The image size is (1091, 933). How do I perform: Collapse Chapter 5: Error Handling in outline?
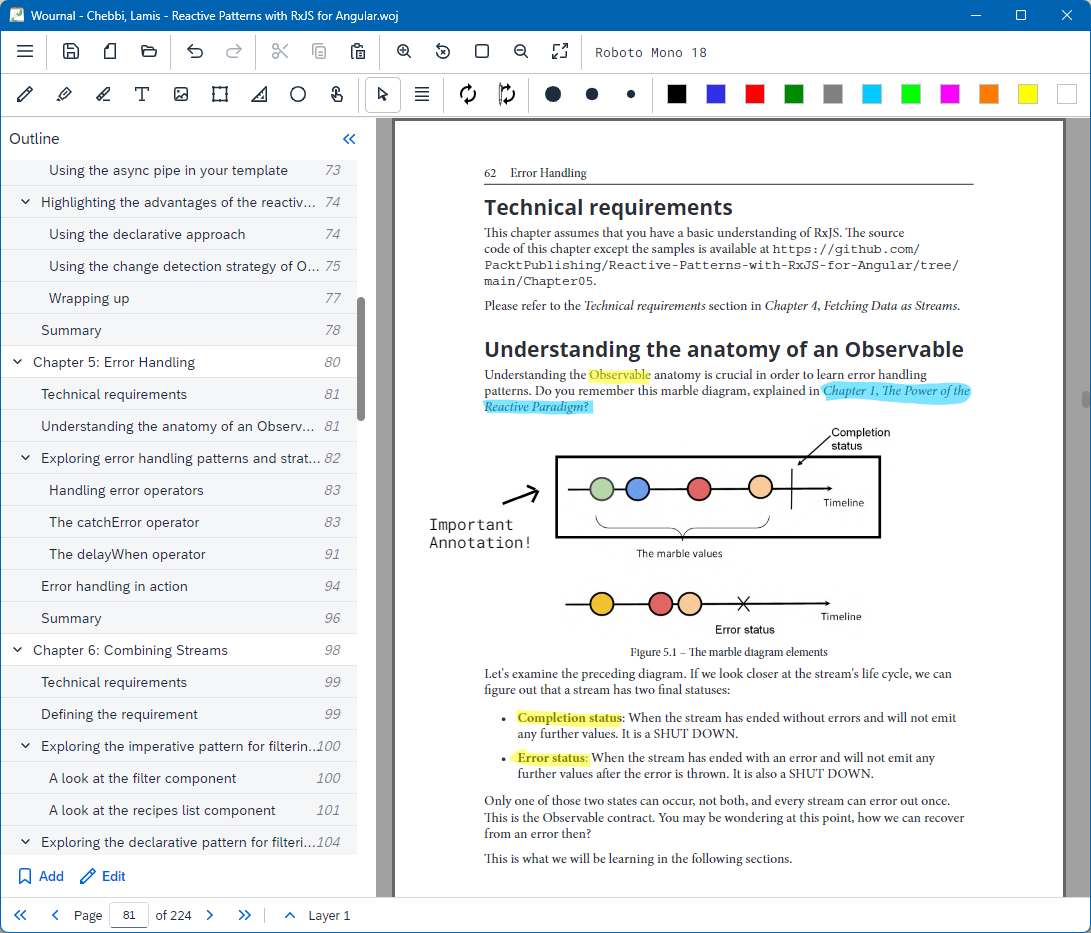pyautogui.click(x=17, y=362)
